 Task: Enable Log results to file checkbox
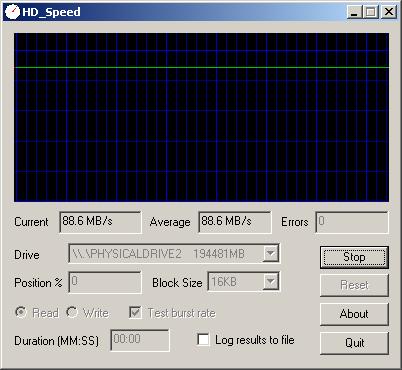pyautogui.click(x=203, y=340)
